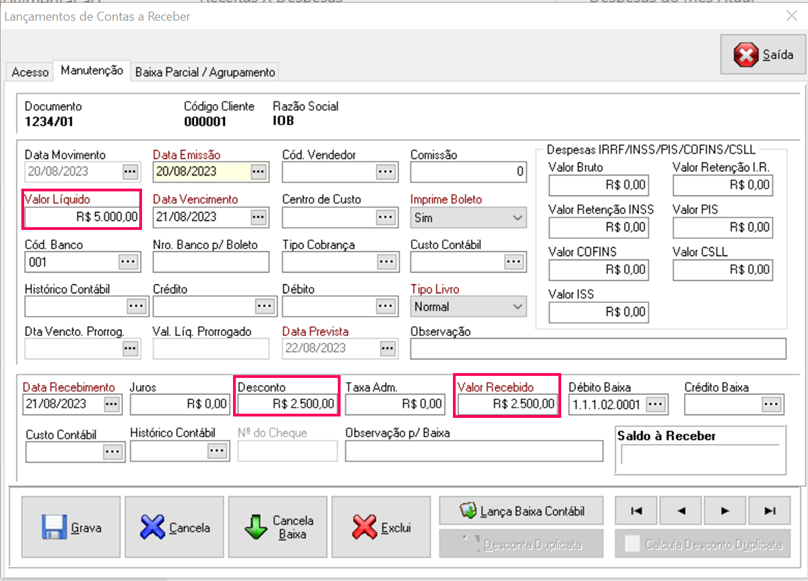Click the Observação text field

pyautogui.click(x=597, y=349)
